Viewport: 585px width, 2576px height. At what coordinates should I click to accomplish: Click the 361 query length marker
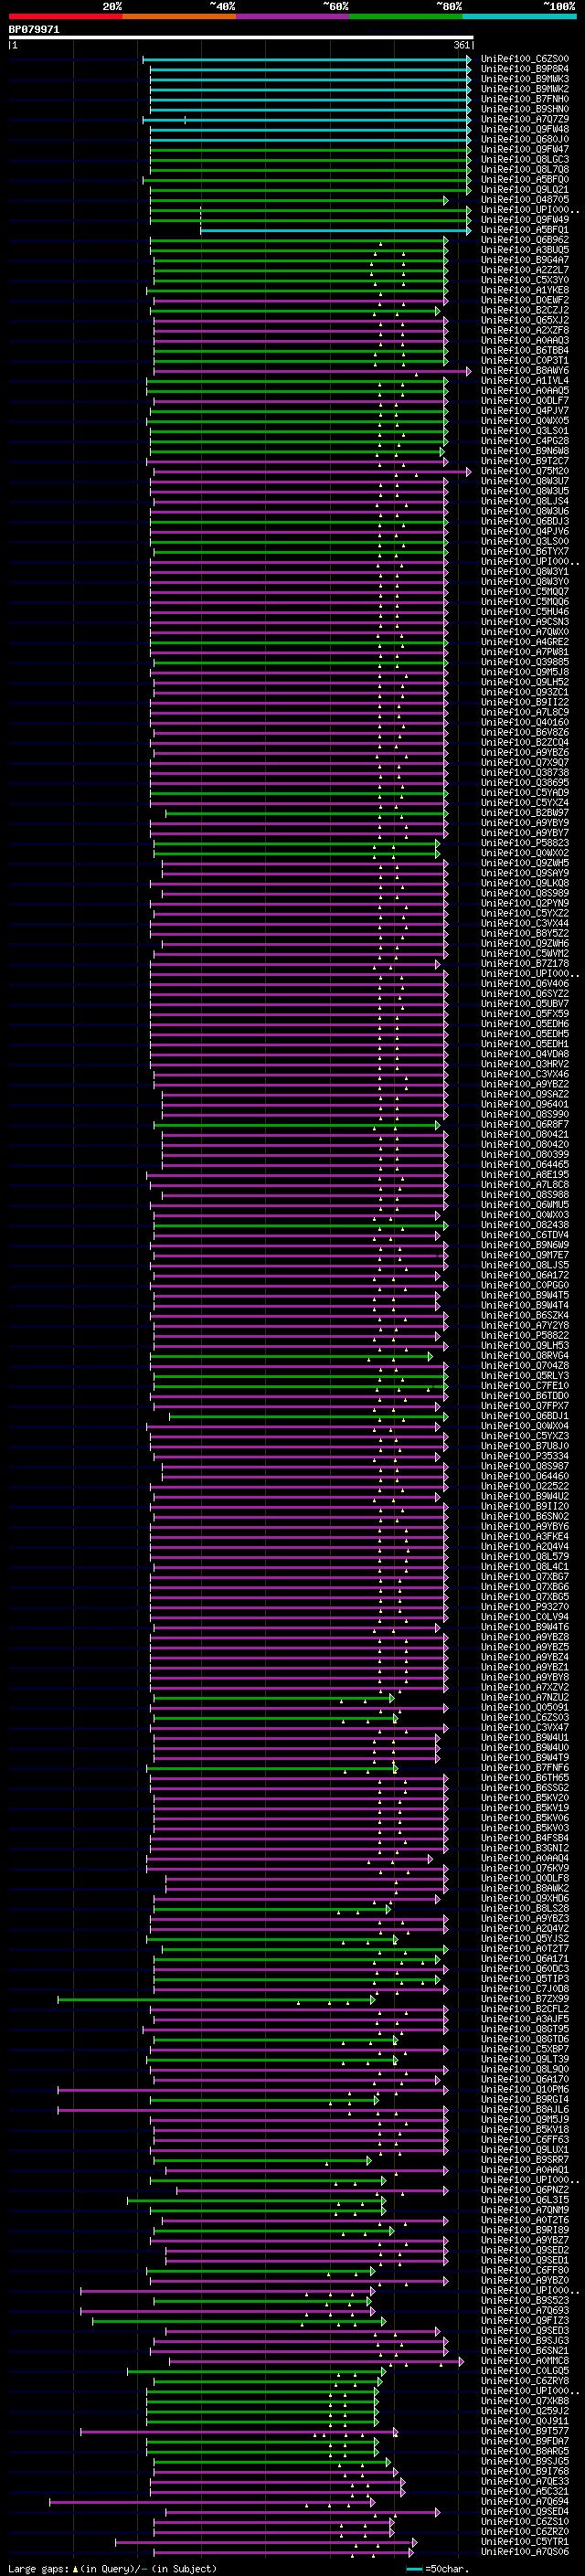[x=461, y=45]
